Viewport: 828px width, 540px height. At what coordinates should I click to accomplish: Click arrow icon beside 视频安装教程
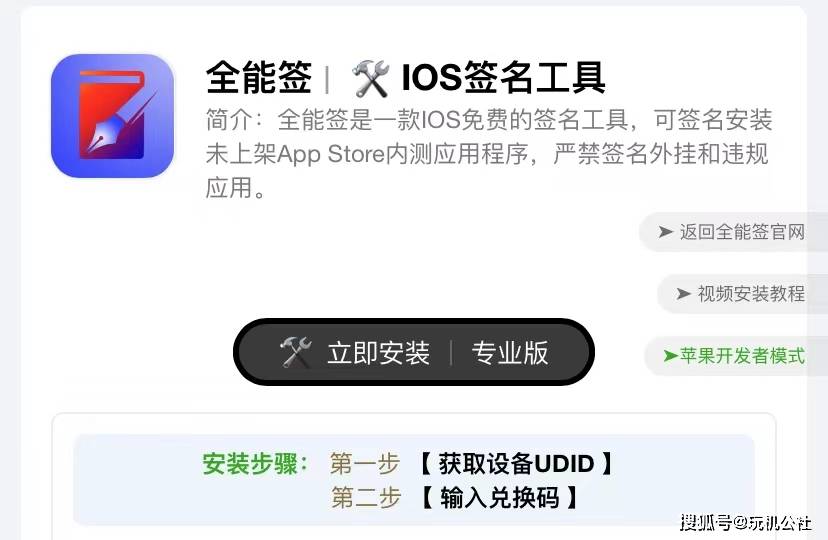683,293
